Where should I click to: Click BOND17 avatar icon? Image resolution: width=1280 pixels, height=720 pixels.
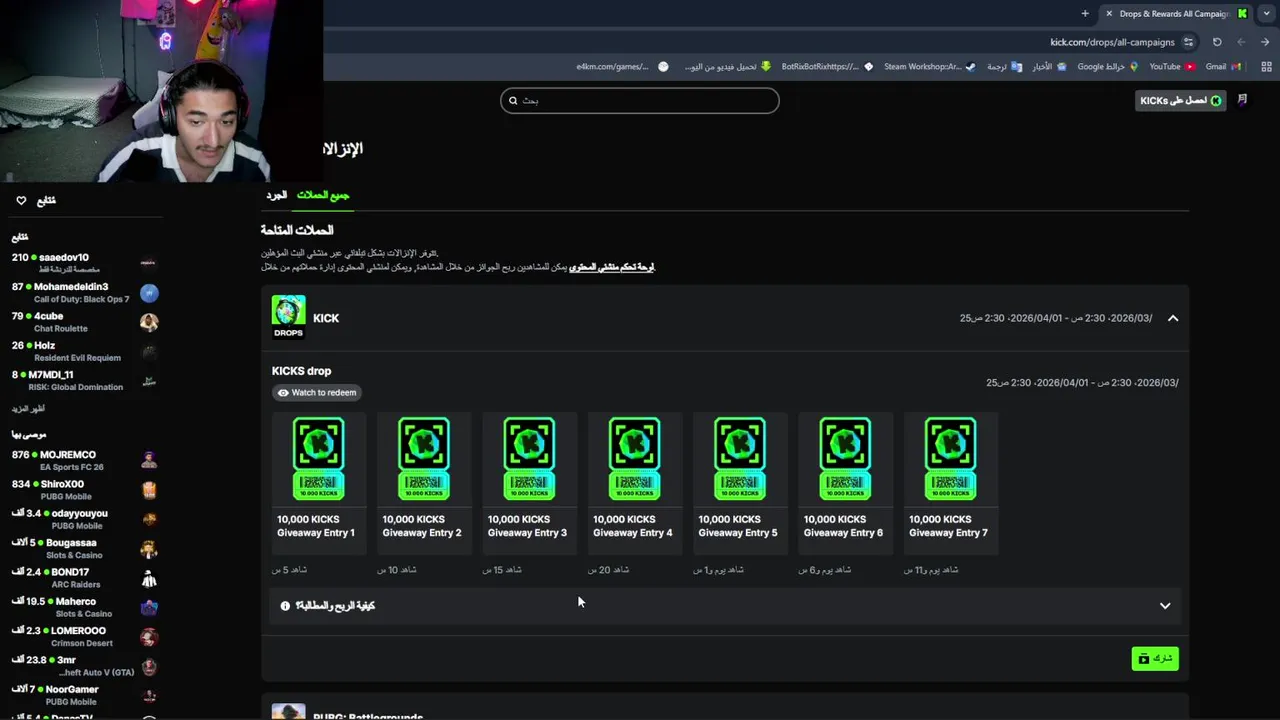(x=149, y=578)
